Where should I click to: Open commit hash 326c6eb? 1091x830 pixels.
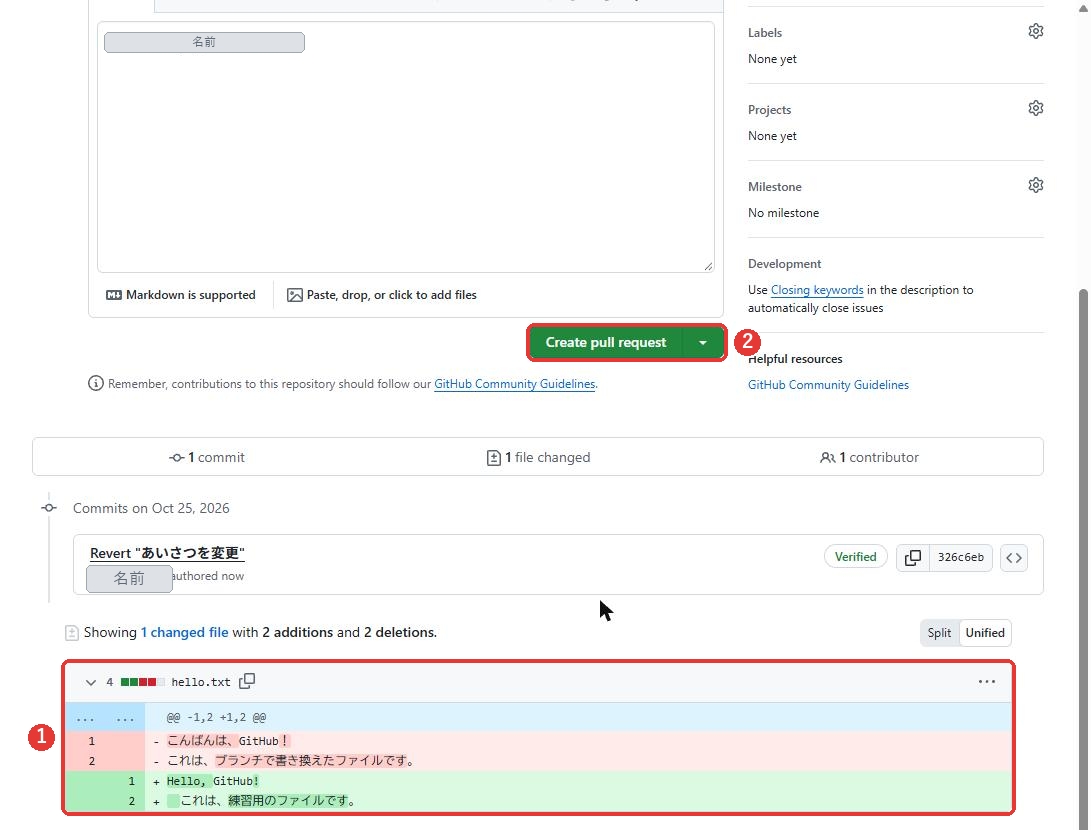961,557
